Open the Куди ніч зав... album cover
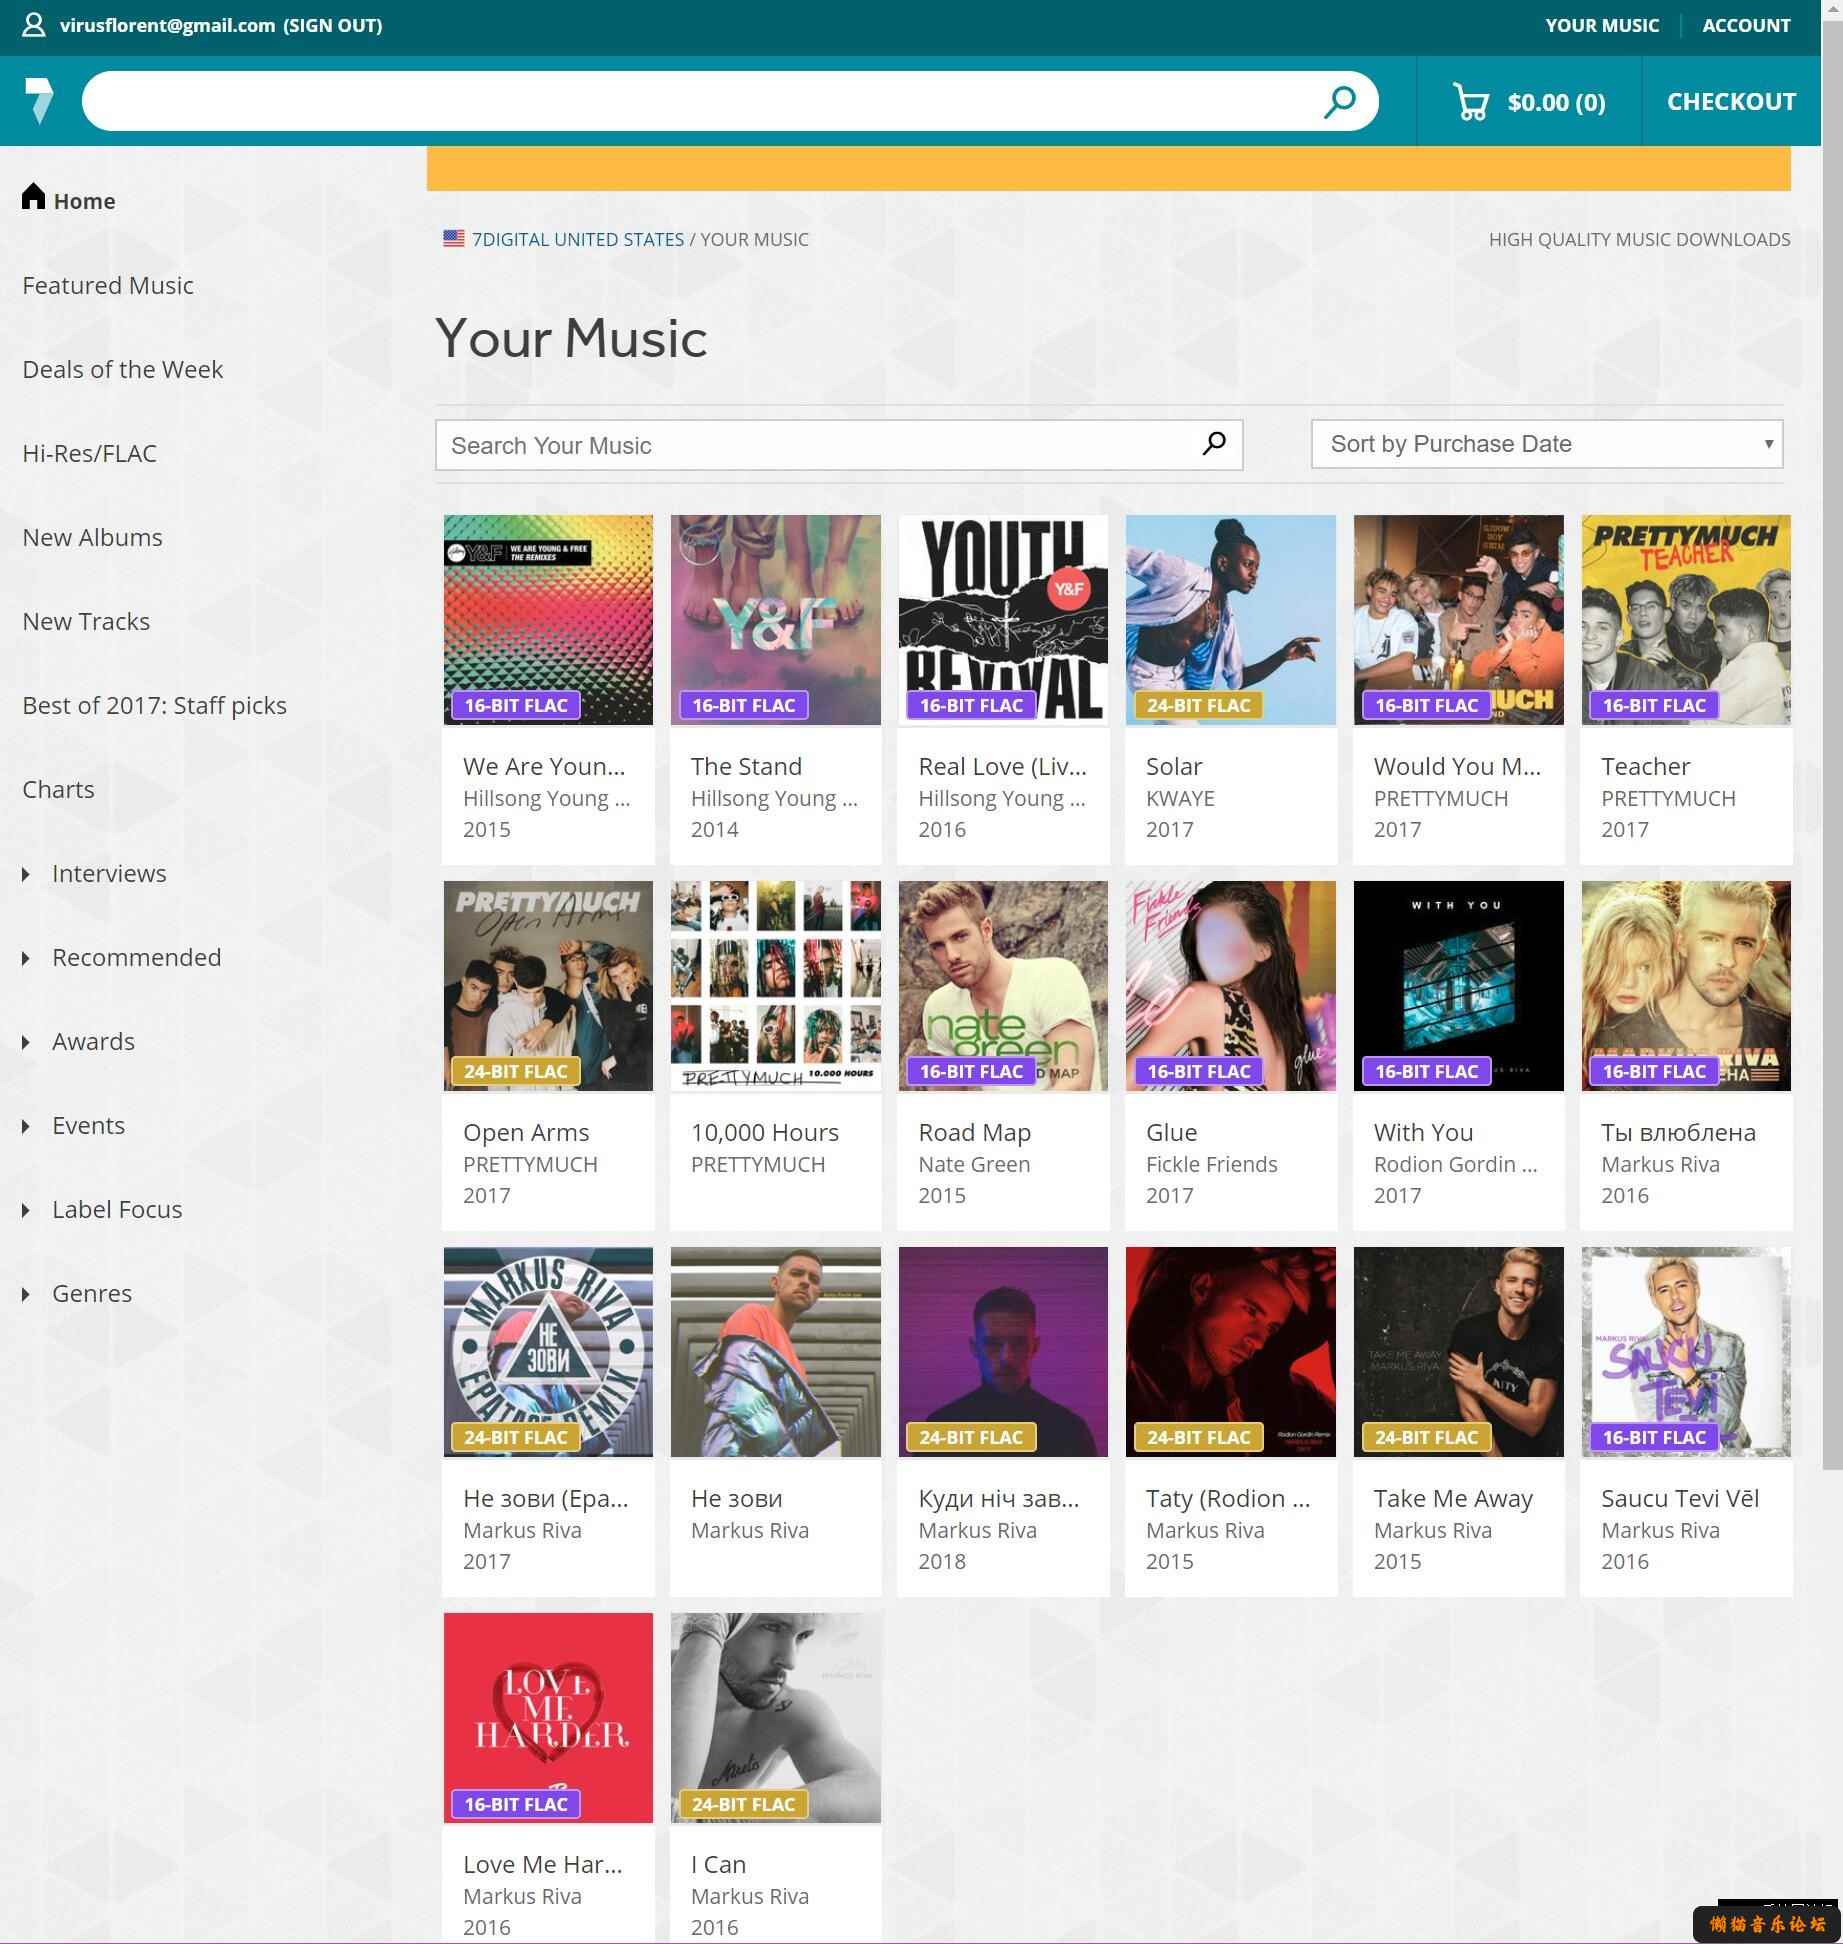The width and height of the screenshot is (1843, 1944). [1003, 1352]
